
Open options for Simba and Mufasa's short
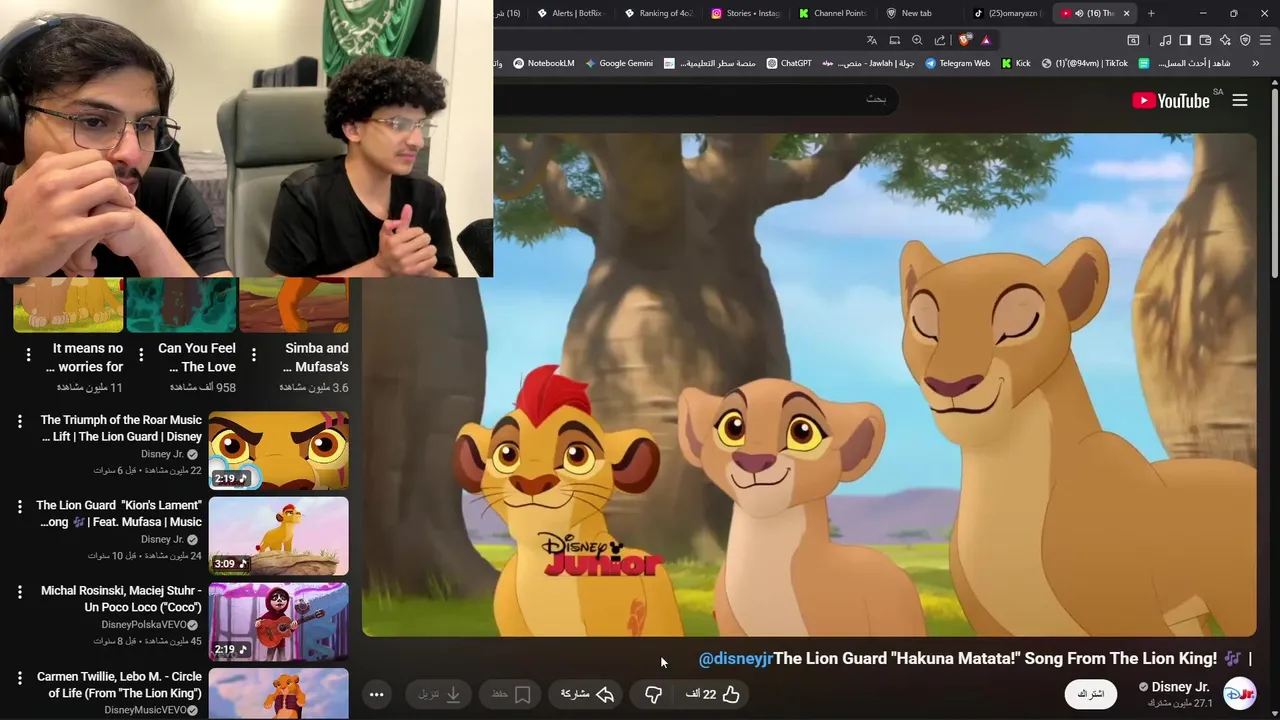point(254,354)
